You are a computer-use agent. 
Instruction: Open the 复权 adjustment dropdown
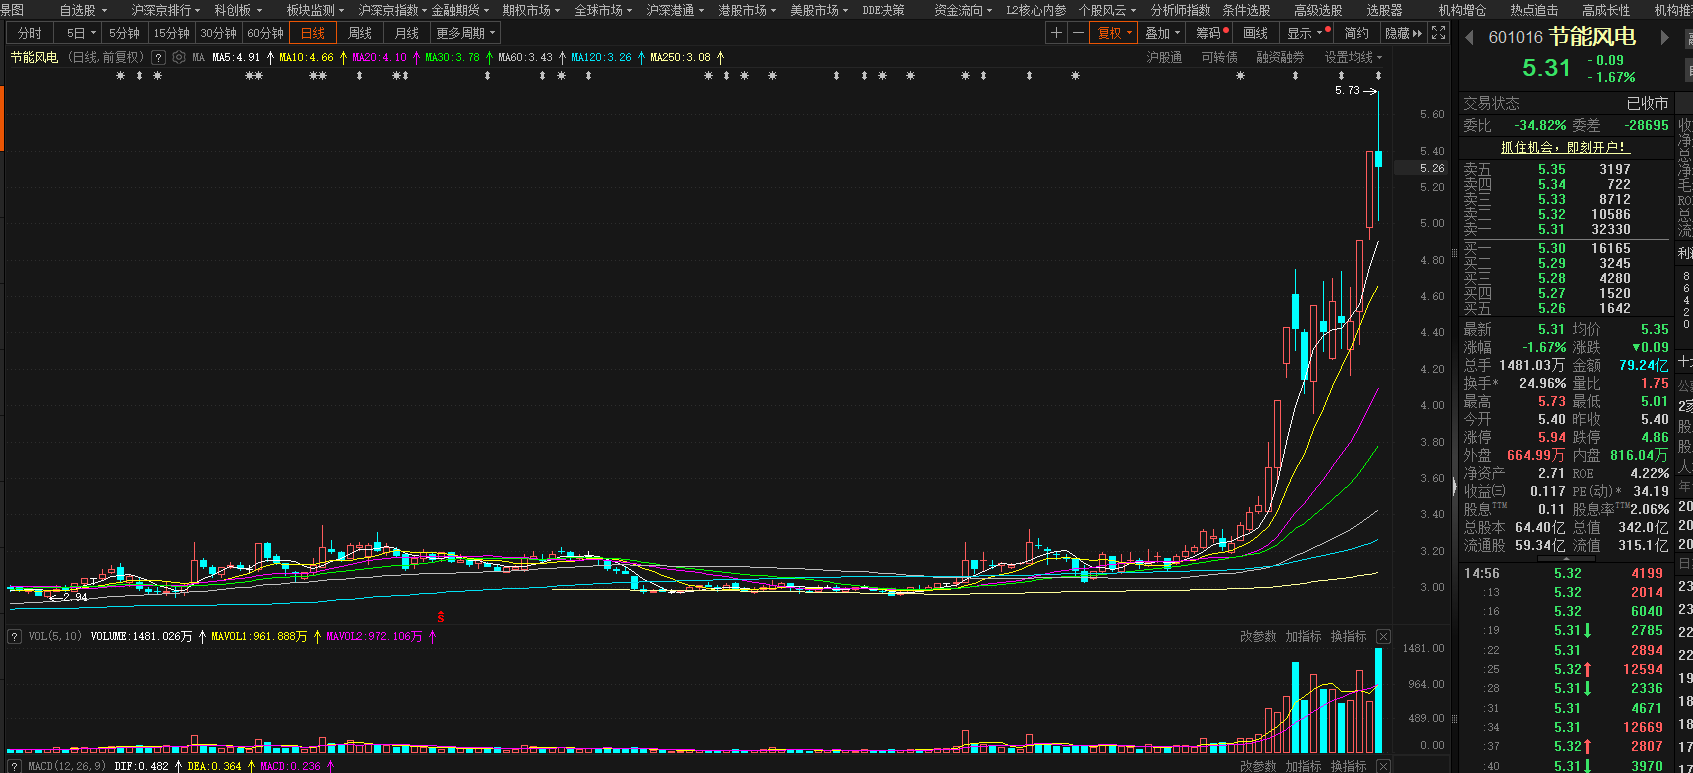point(1115,33)
